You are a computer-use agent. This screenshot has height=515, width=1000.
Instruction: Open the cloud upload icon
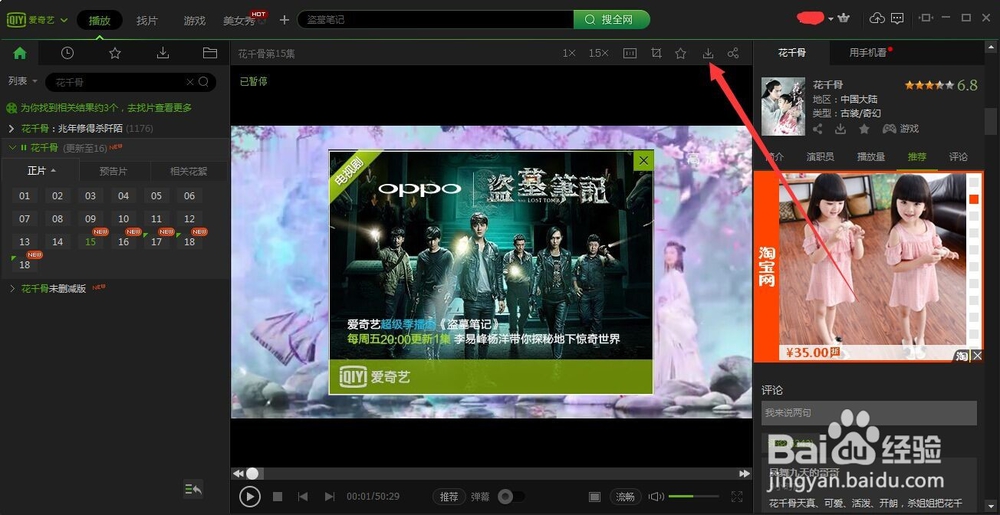tap(878, 18)
